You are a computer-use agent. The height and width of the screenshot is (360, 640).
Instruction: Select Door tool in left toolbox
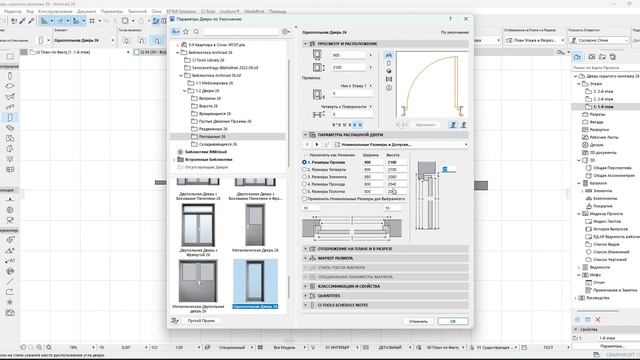pos(10,118)
